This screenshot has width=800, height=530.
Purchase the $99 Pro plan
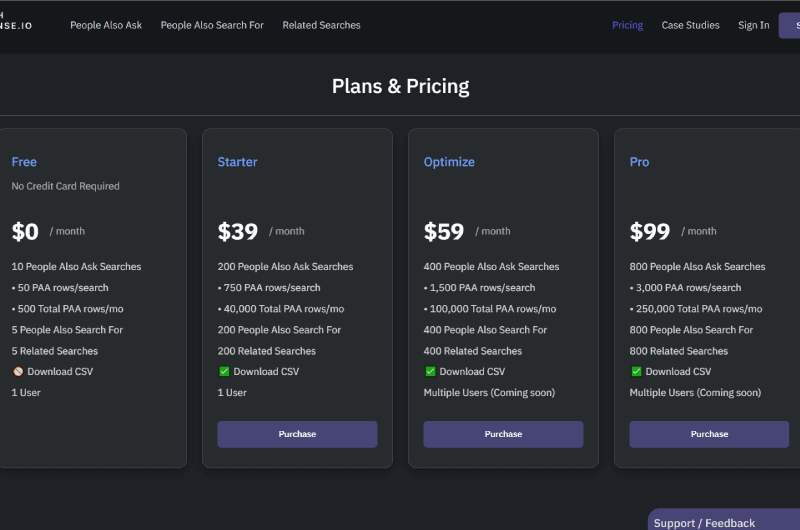pos(709,434)
